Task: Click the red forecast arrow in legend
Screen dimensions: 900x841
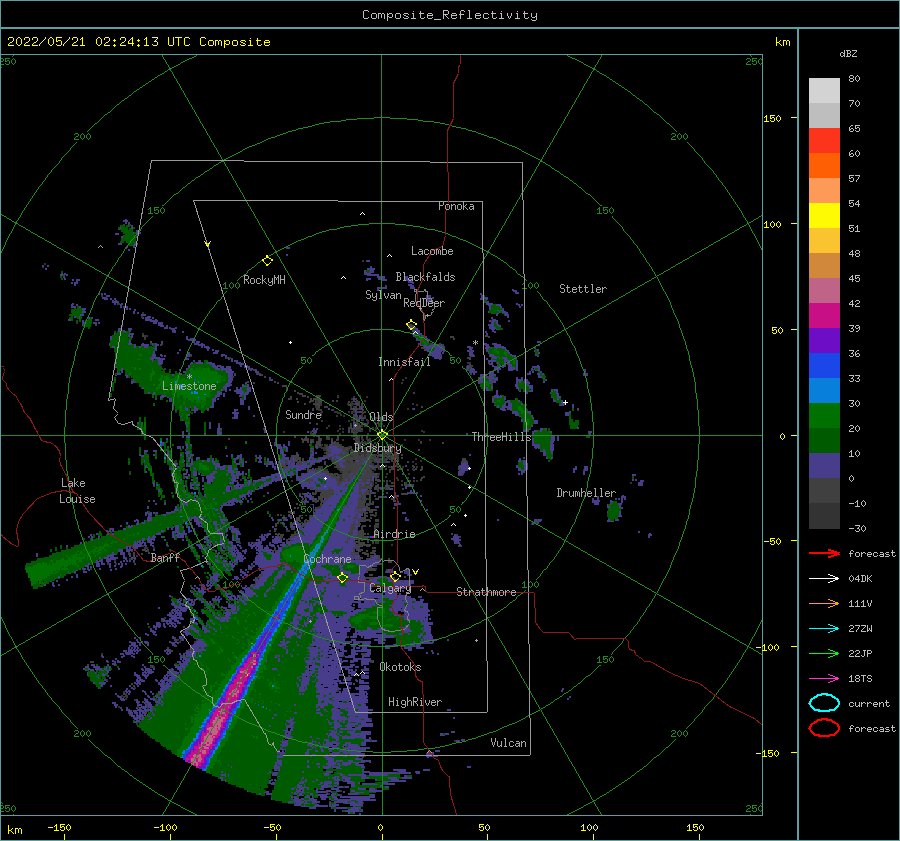Action: (x=824, y=553)
